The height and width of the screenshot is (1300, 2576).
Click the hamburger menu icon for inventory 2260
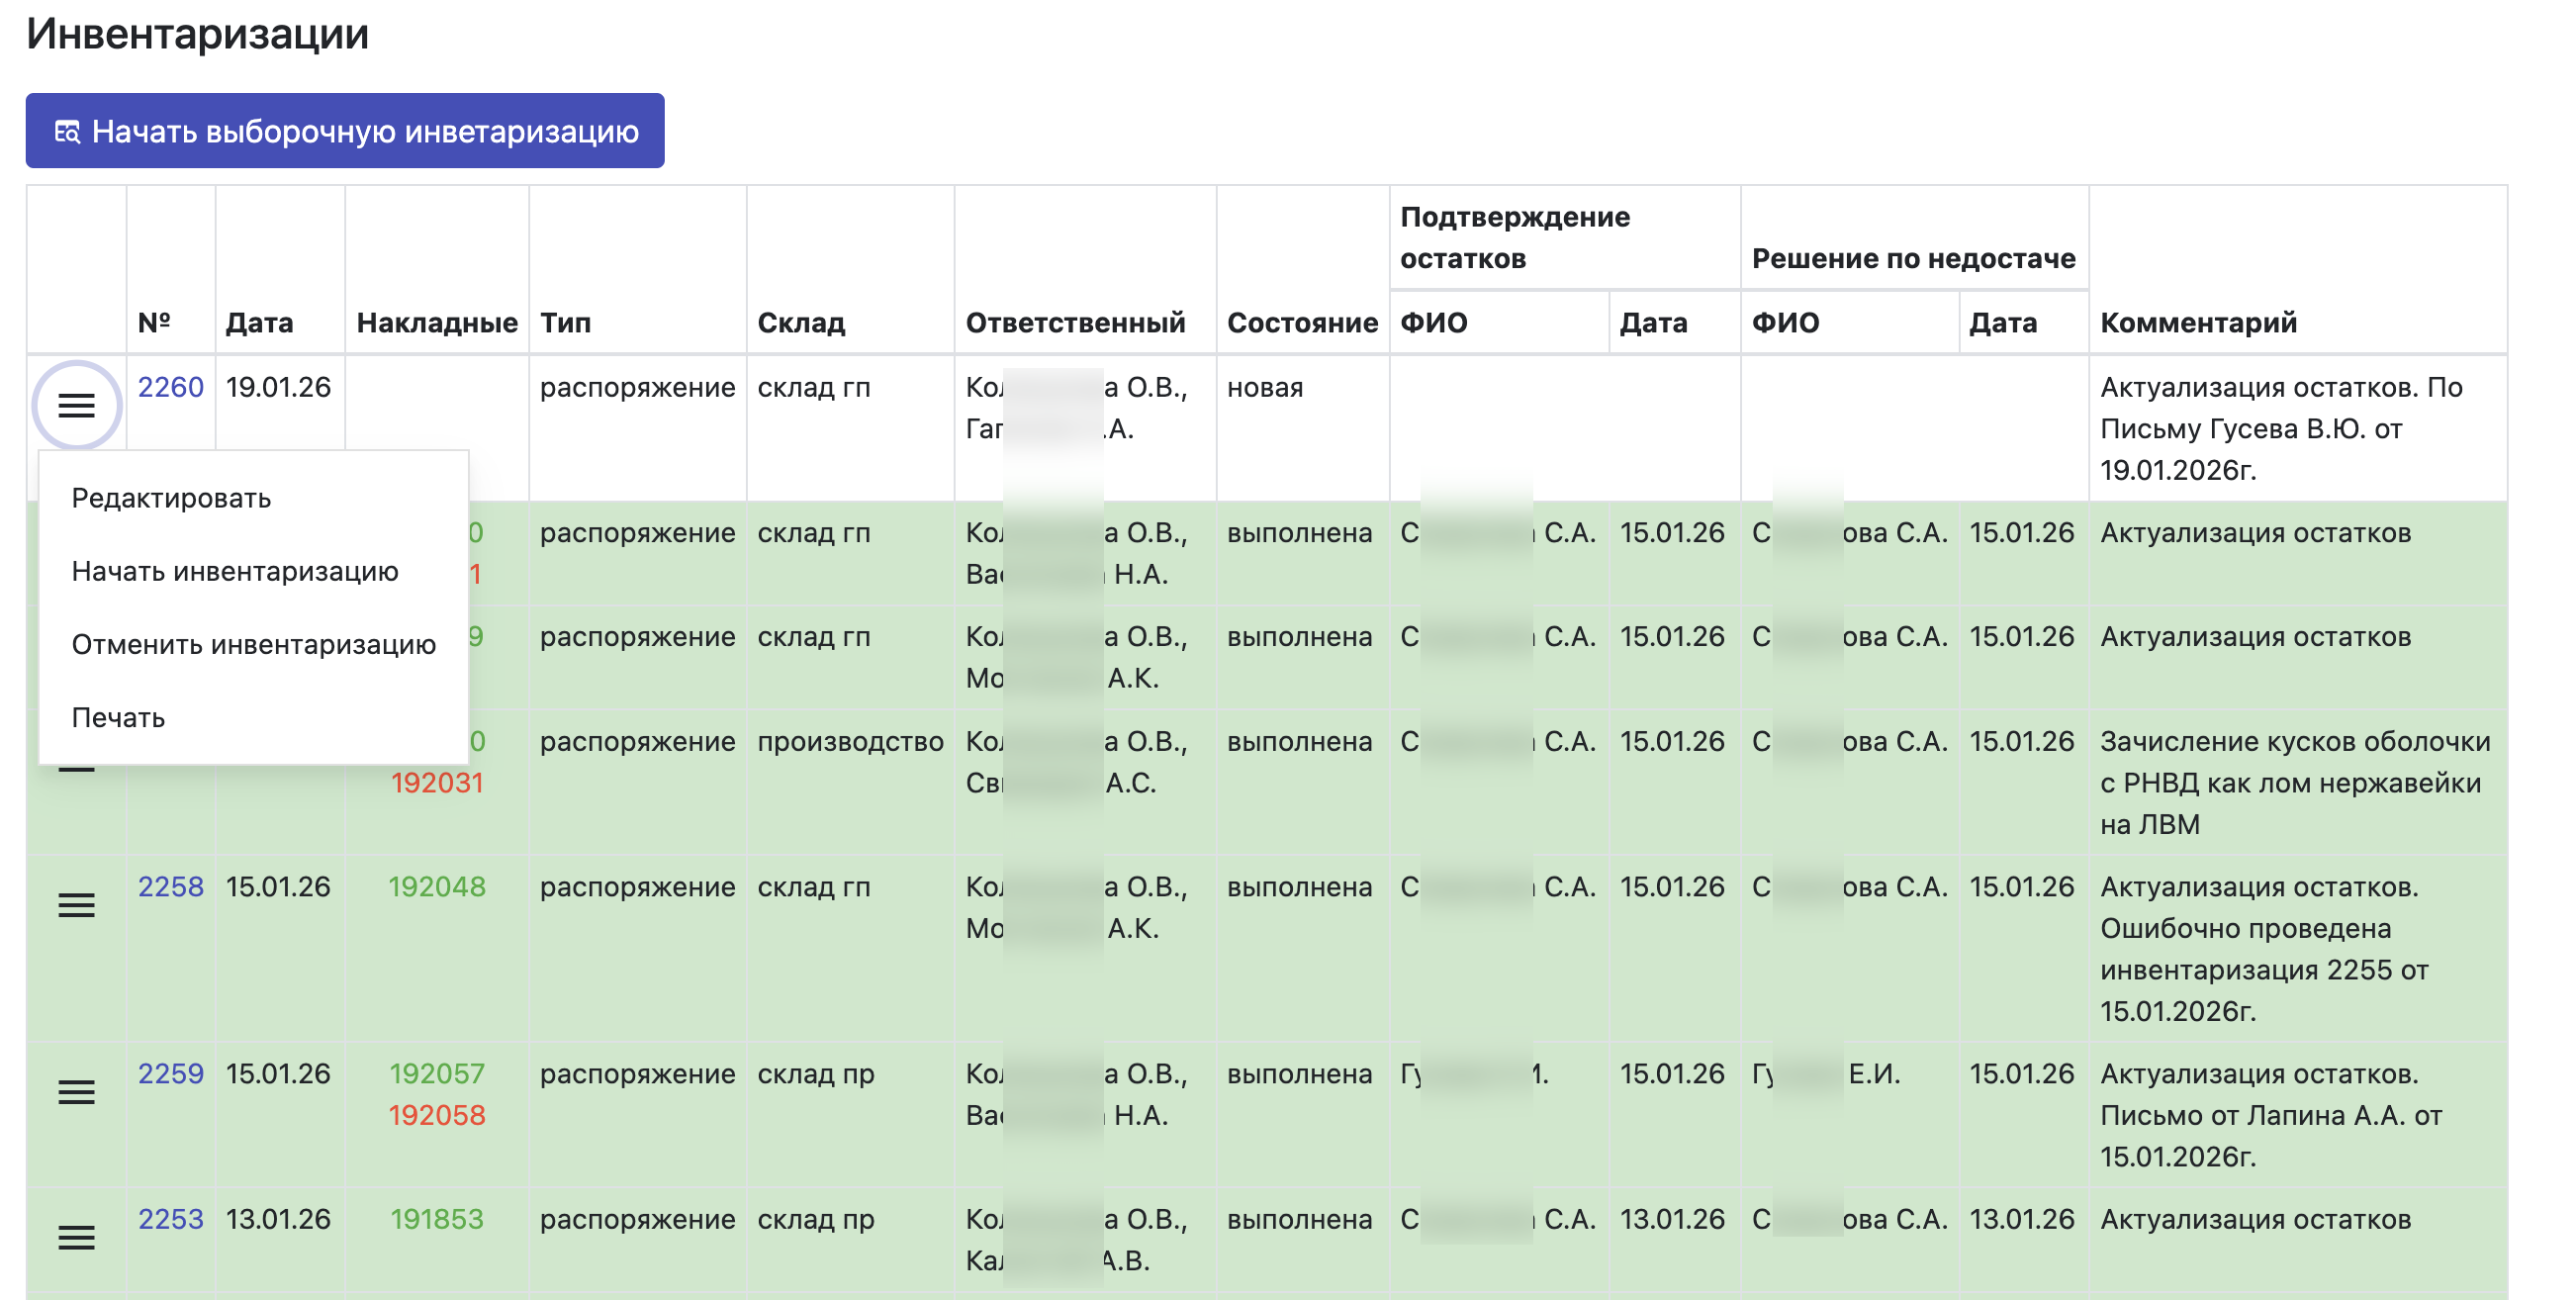pos(76,405)
